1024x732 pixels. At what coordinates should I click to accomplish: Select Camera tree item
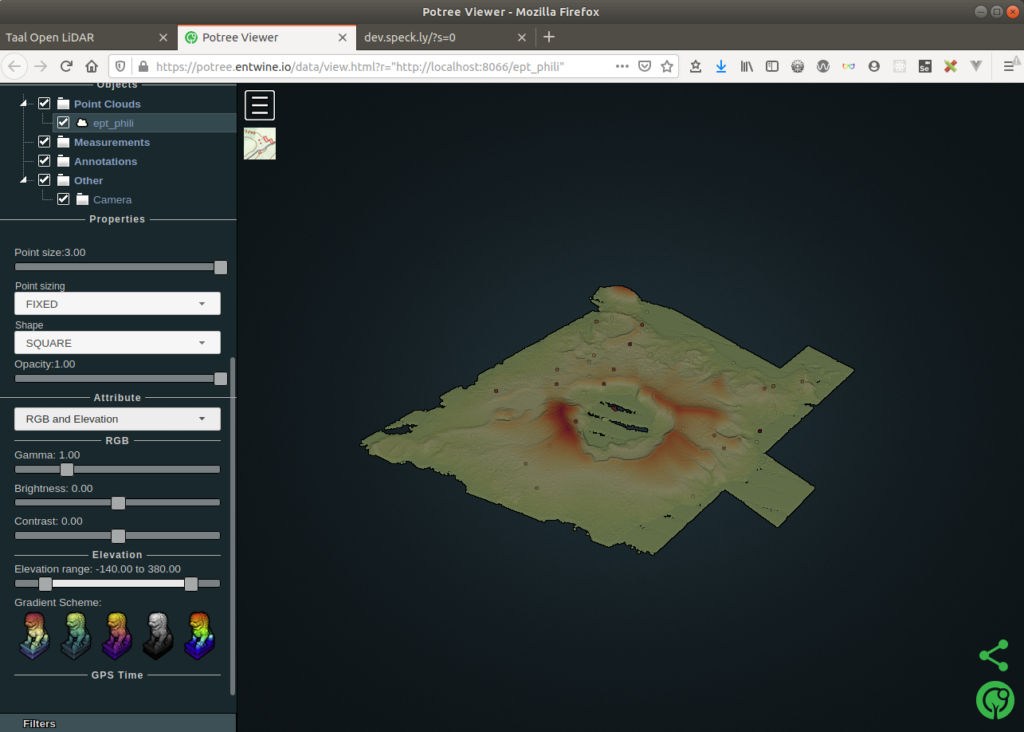[x=112, y=200]
